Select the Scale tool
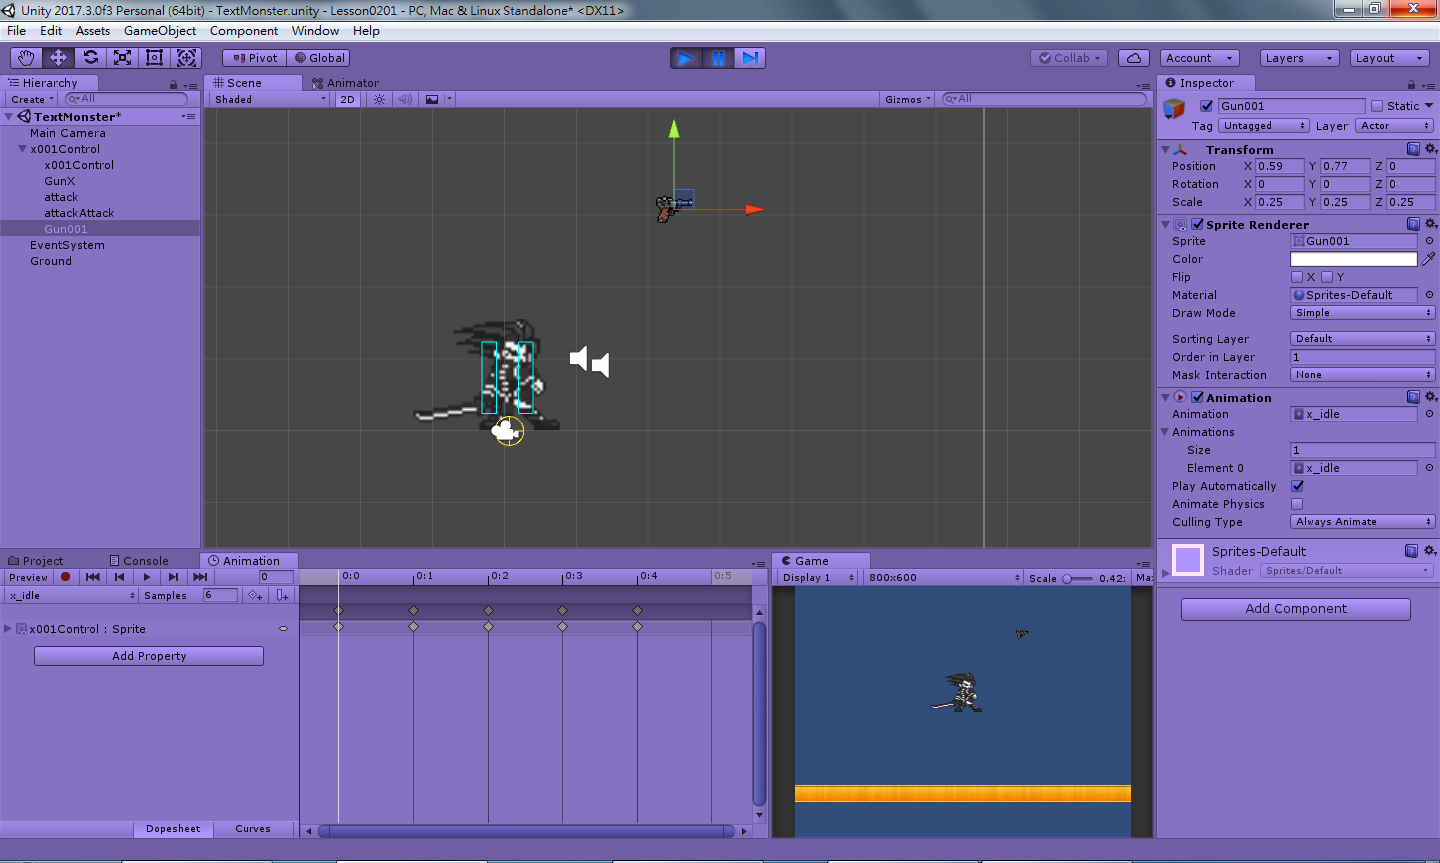Image resolution: width=1440 pixels, height=863 pixels. 122,57
